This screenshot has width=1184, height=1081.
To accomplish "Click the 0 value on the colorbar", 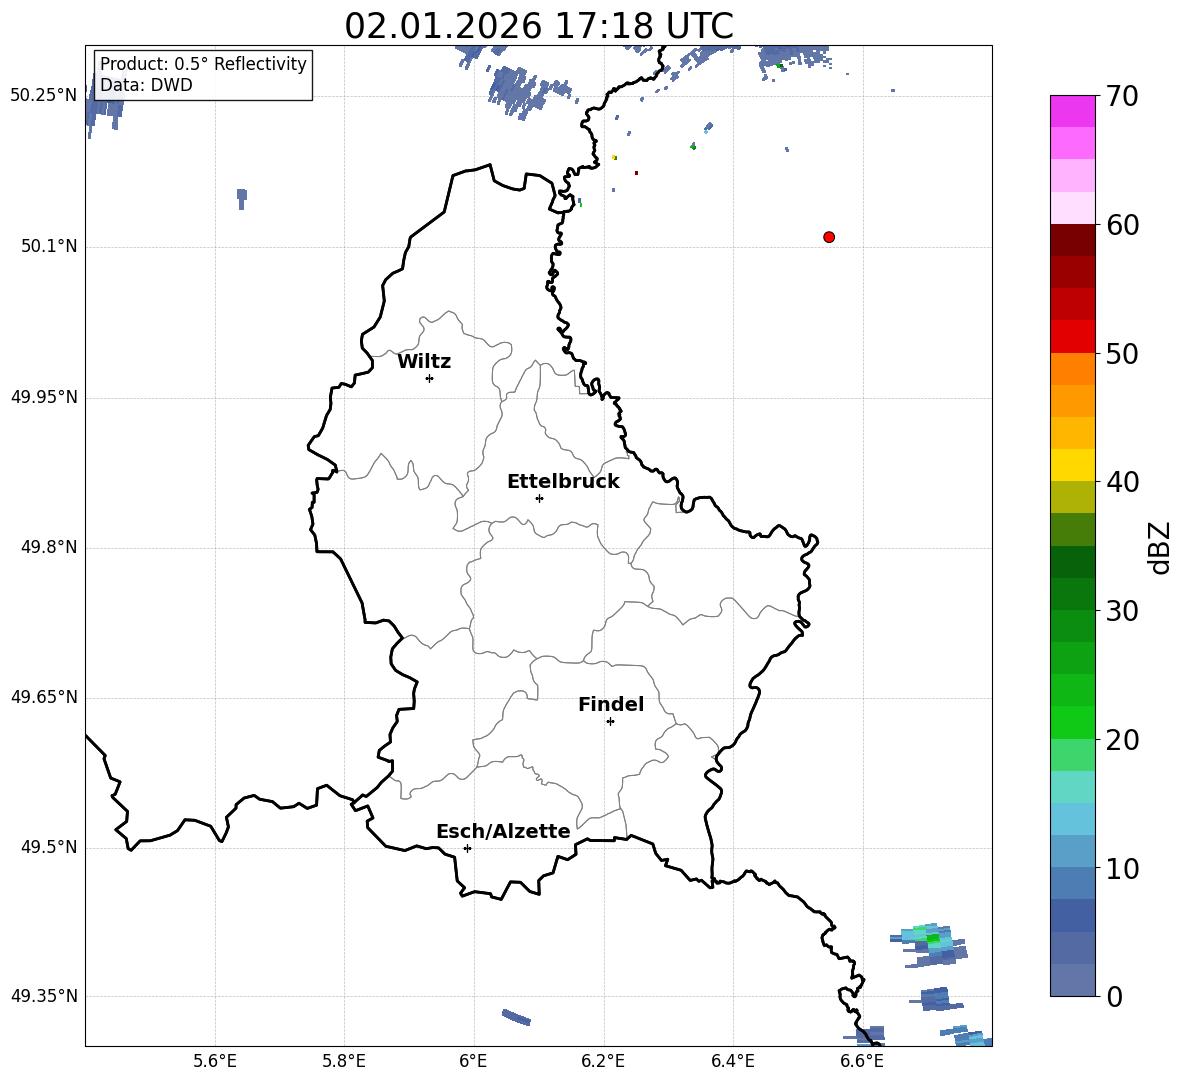I will [1114, 997].
